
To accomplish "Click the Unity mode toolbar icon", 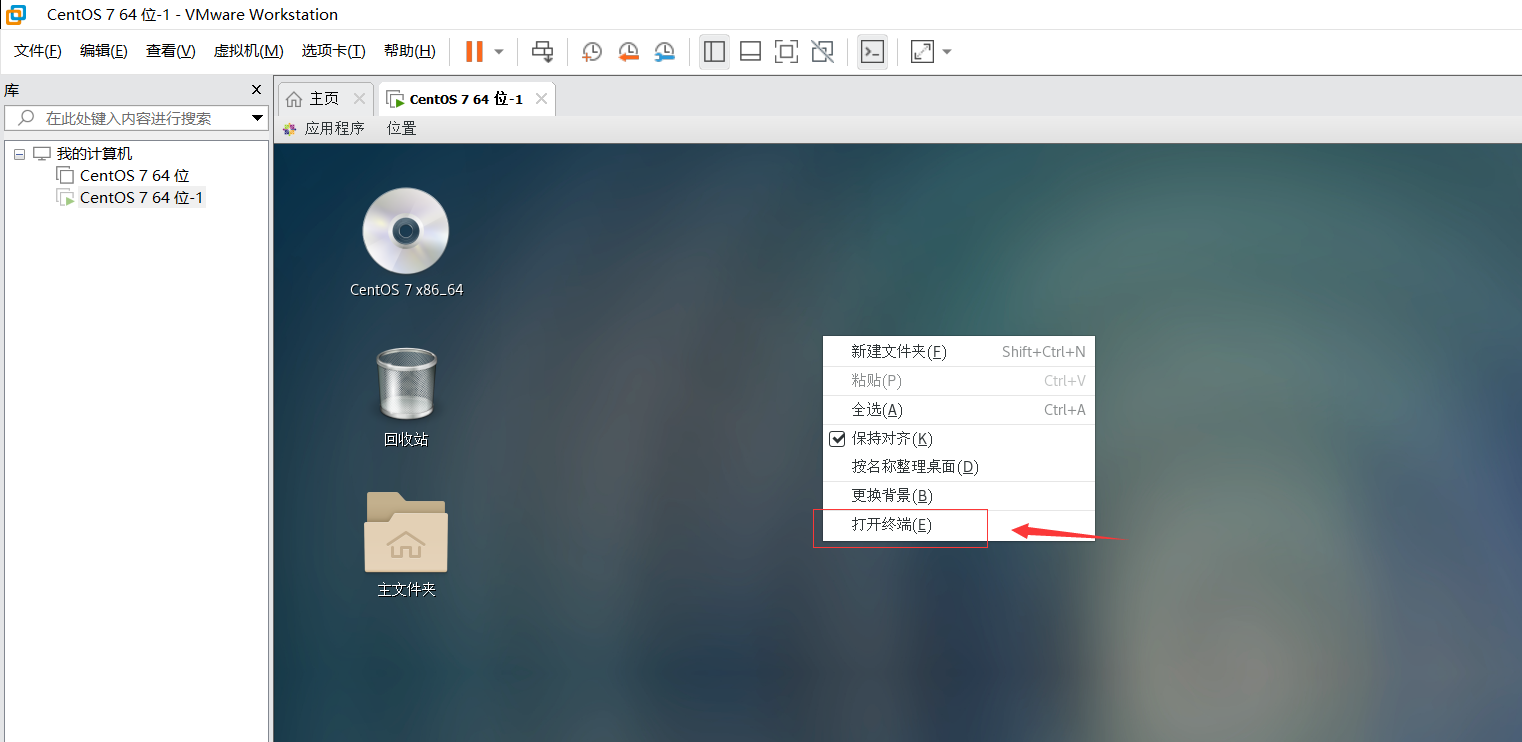I will [822, 51].
